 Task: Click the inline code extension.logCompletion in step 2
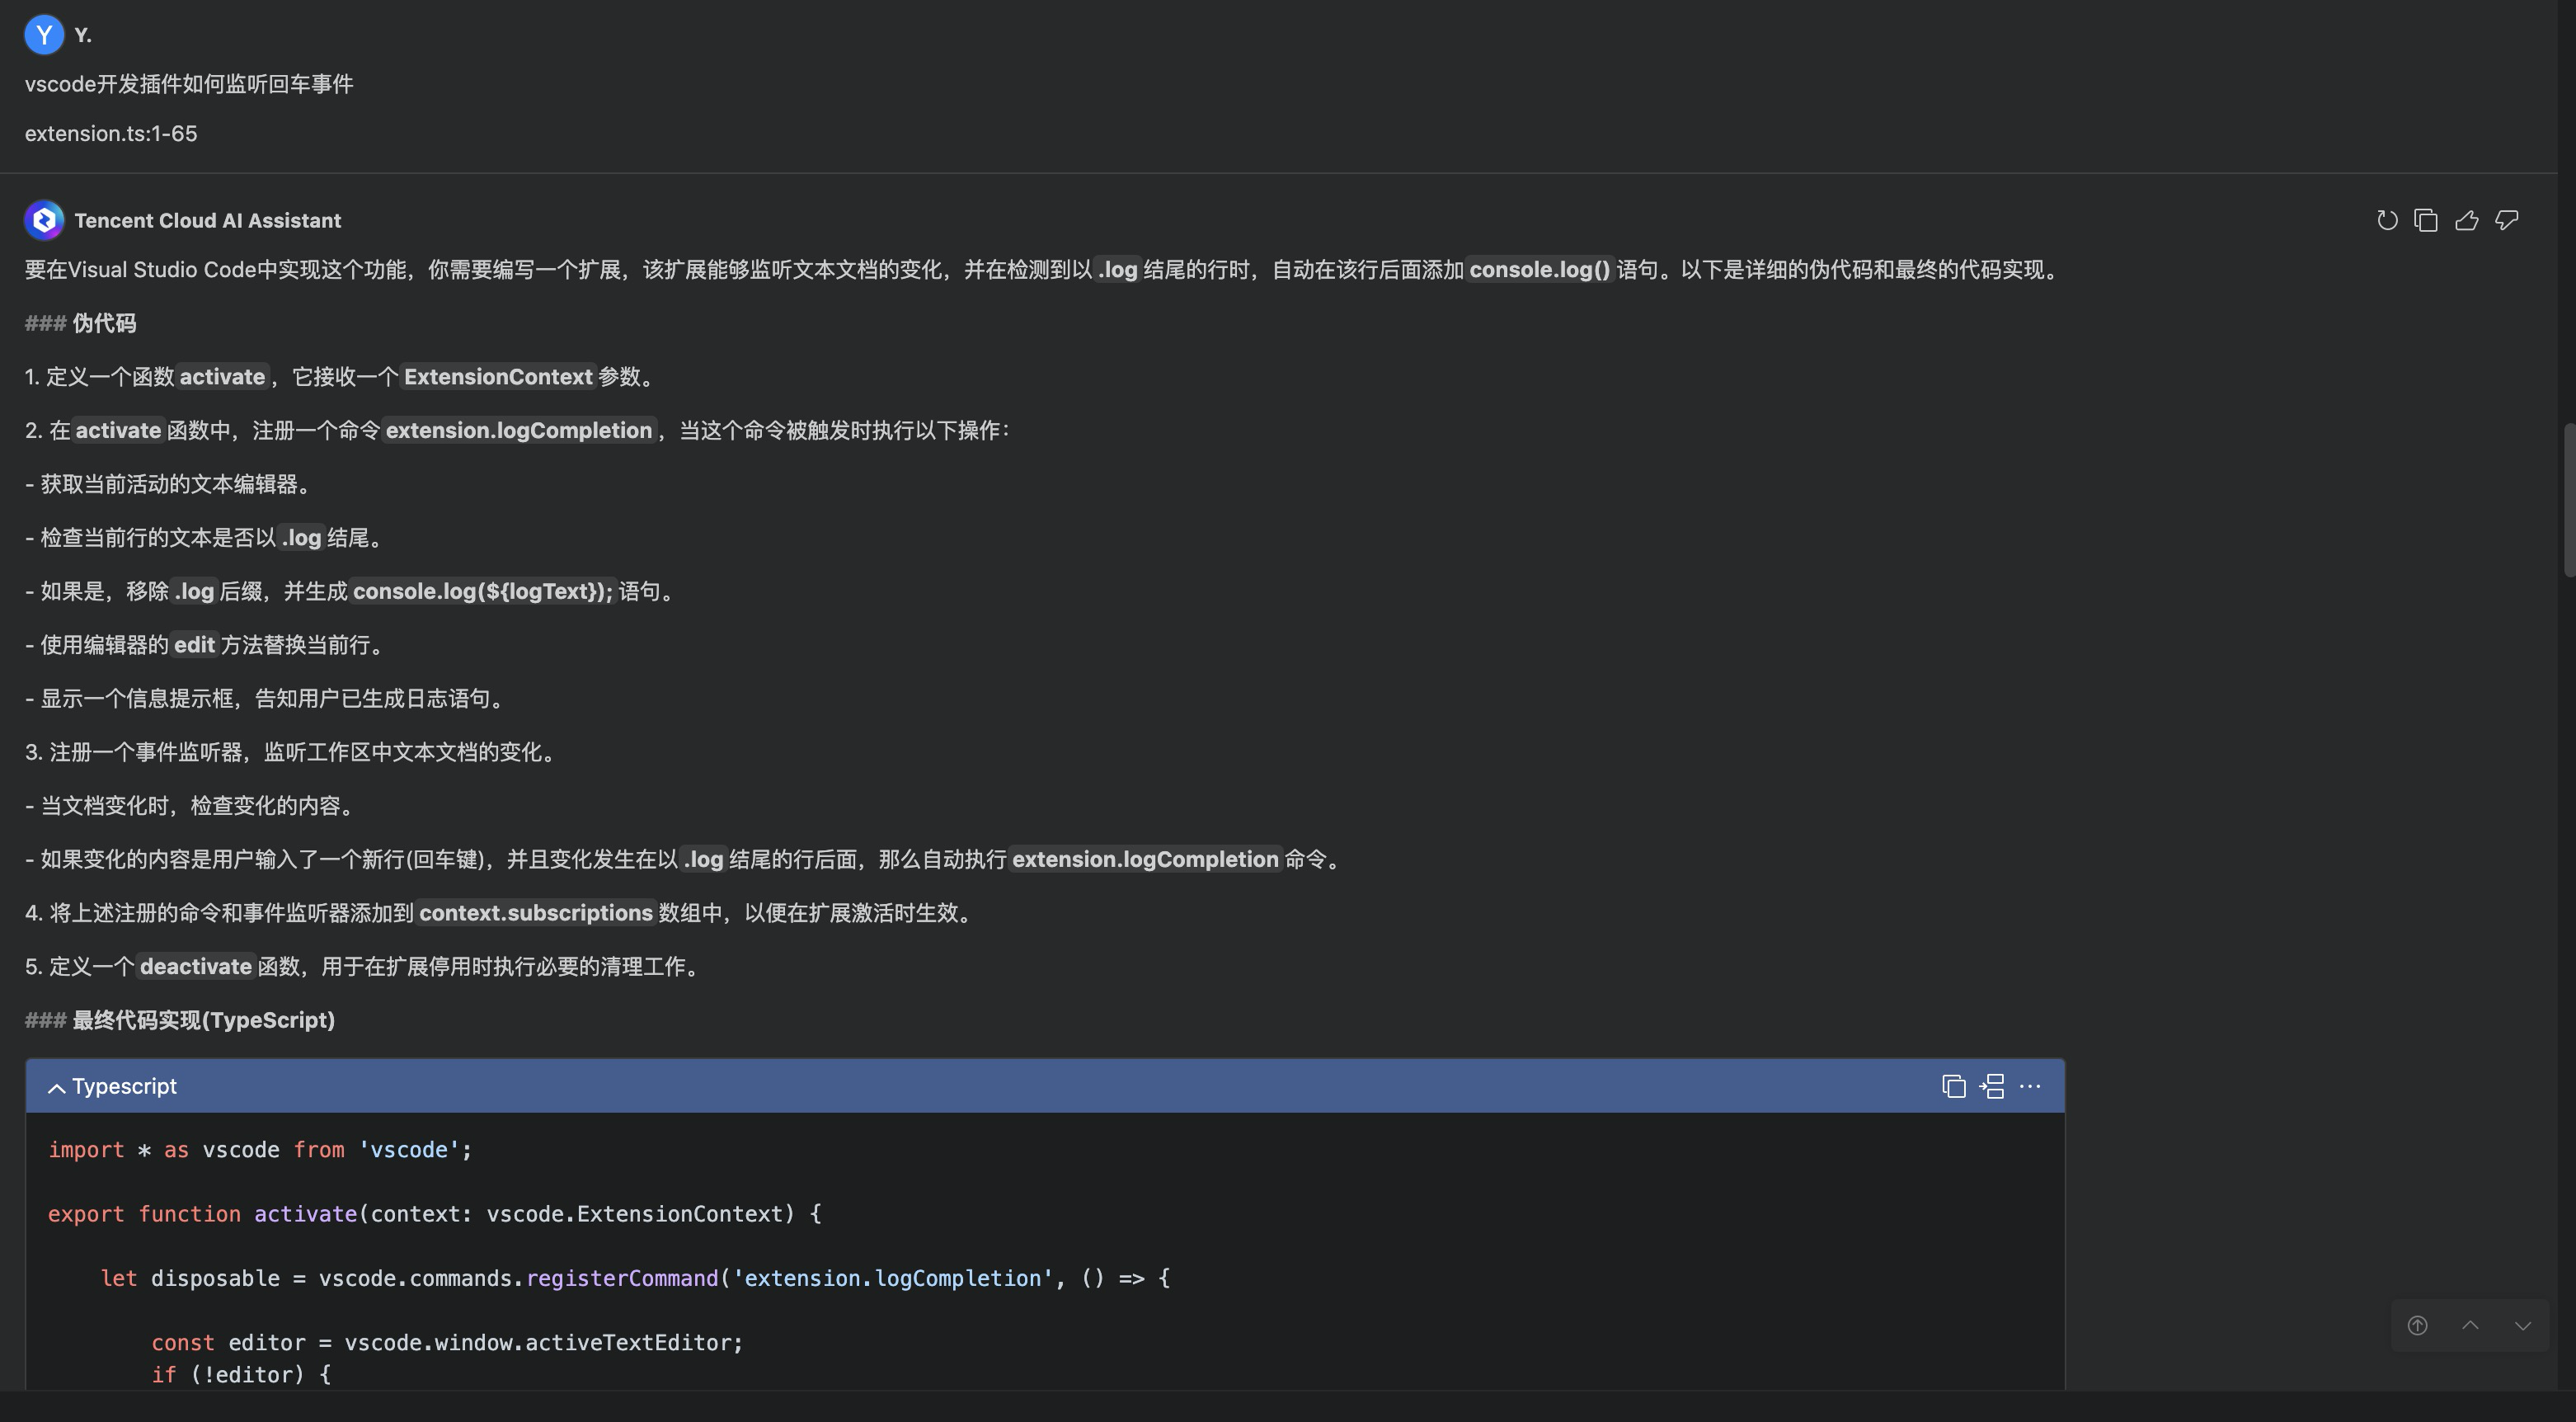519,430
